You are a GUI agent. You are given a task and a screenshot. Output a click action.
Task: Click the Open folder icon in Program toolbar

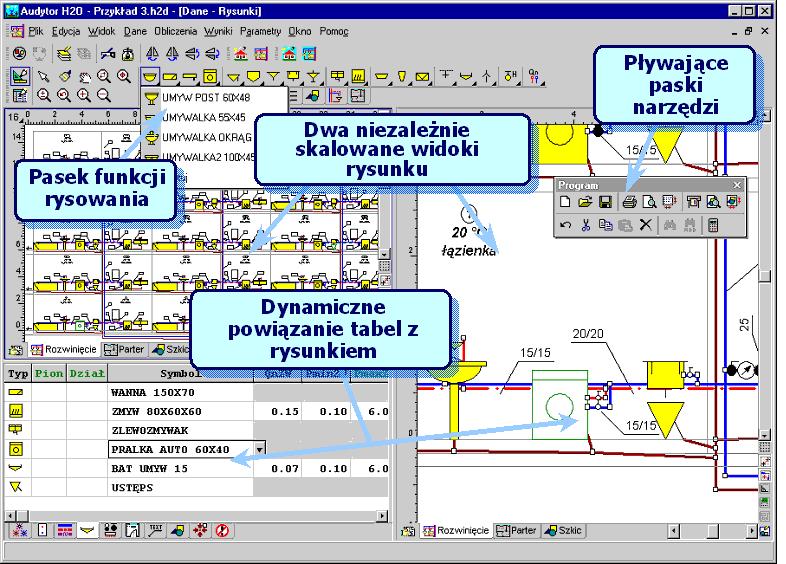pyautogui.click(x=585, y=202)
